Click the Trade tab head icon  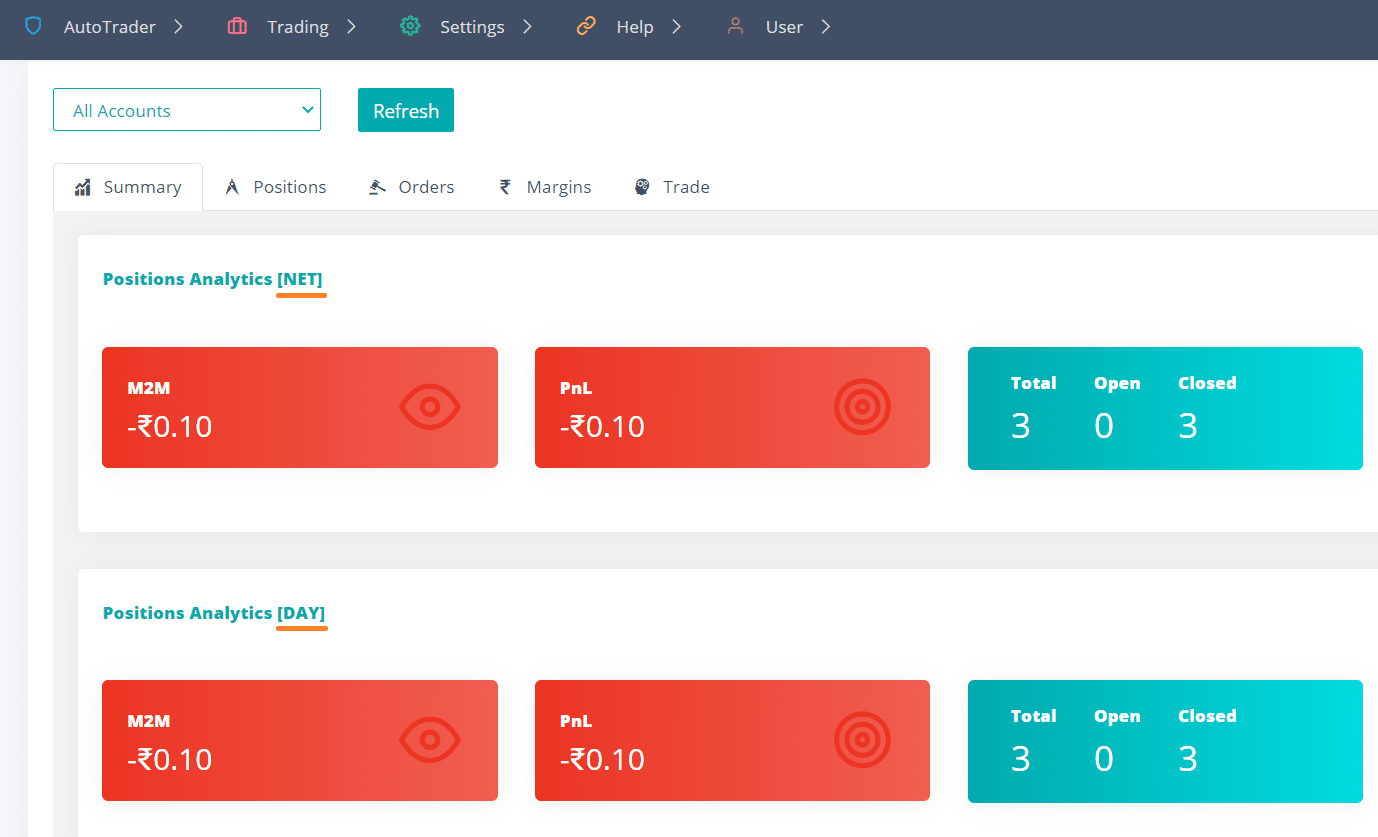coord(642,187)
